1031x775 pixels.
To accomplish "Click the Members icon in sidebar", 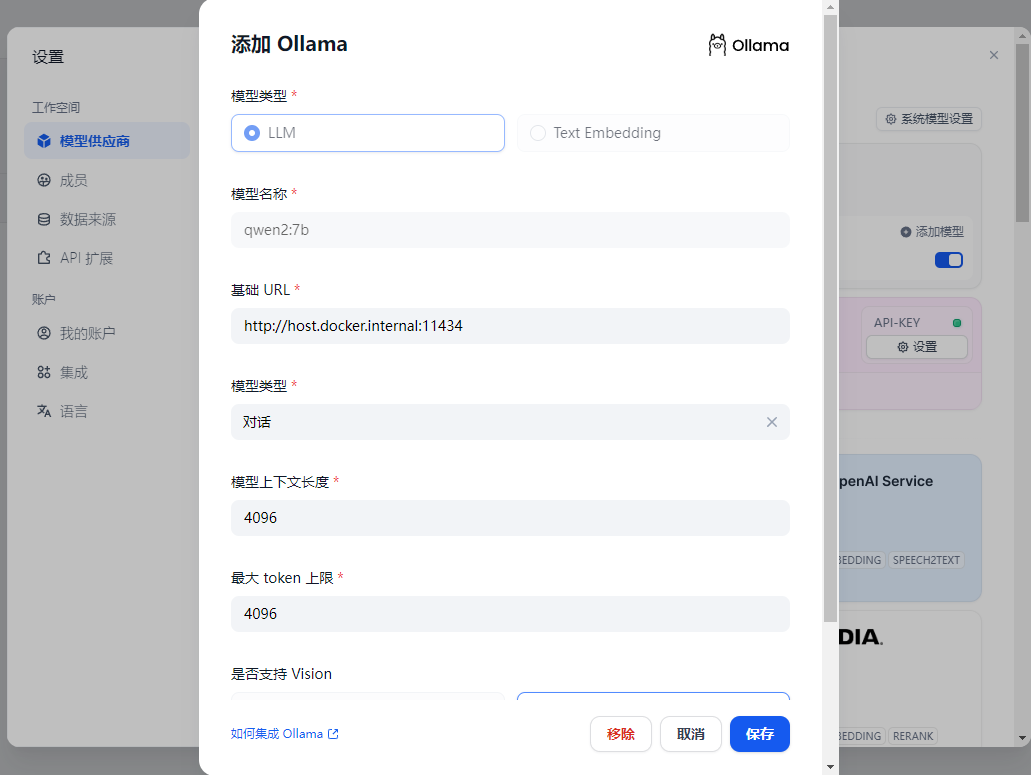I will tap(44, 180).
